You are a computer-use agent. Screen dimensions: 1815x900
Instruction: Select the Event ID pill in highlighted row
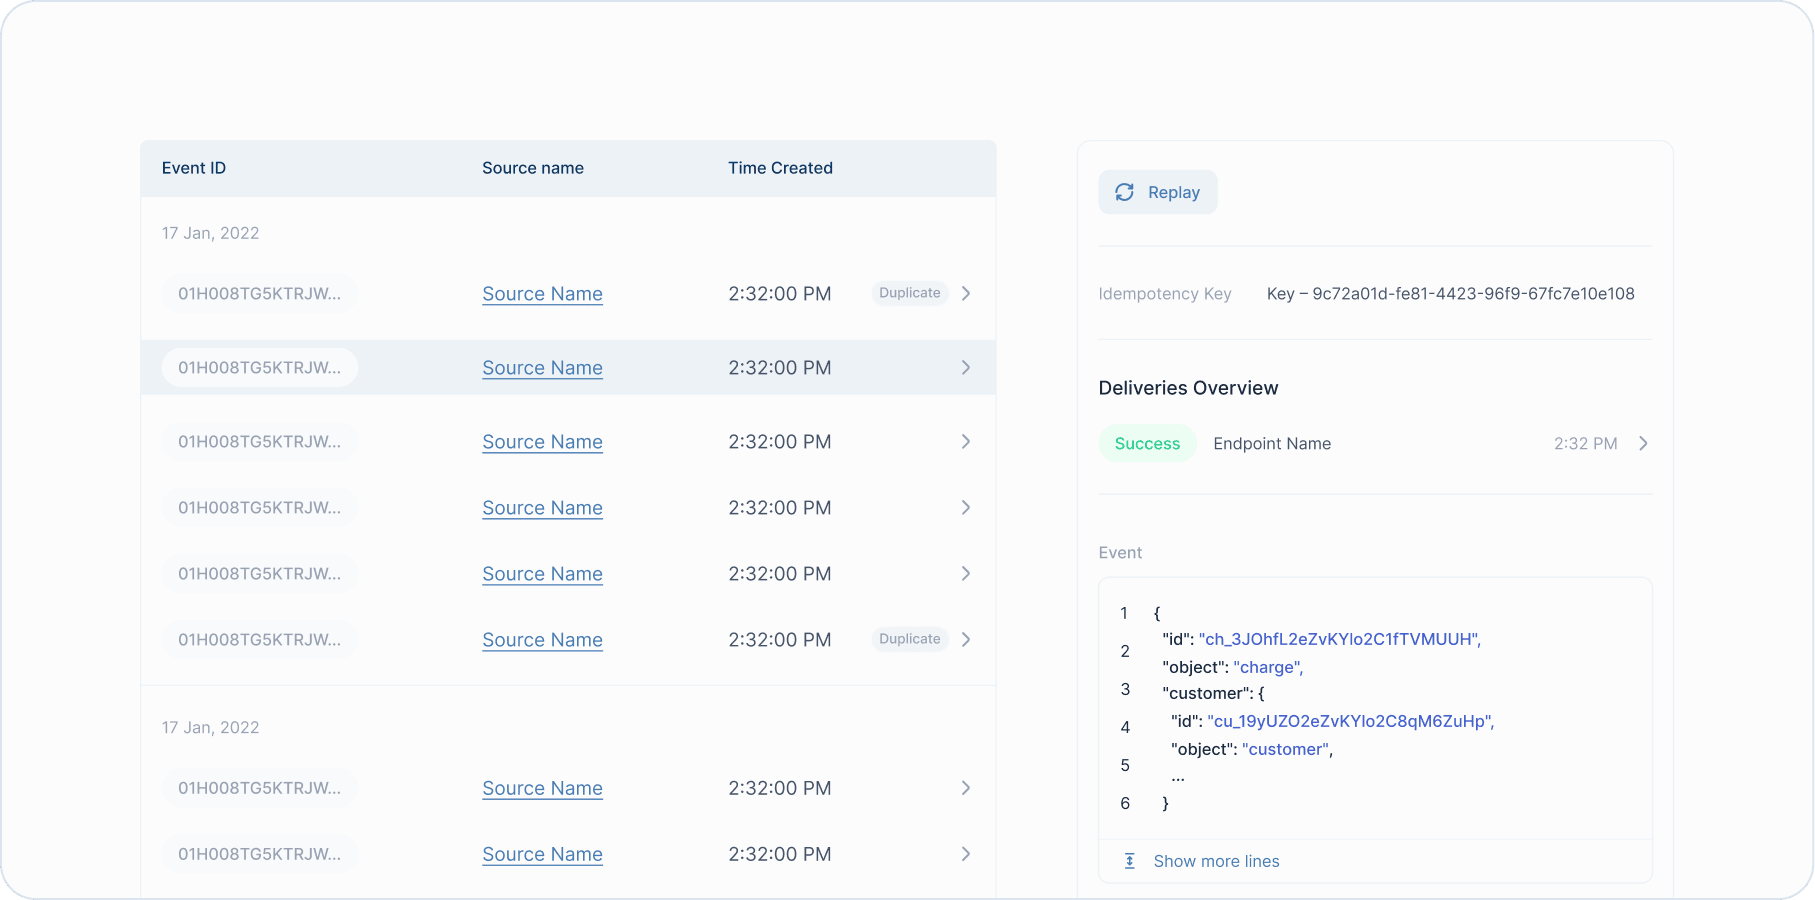coord(259,368)
